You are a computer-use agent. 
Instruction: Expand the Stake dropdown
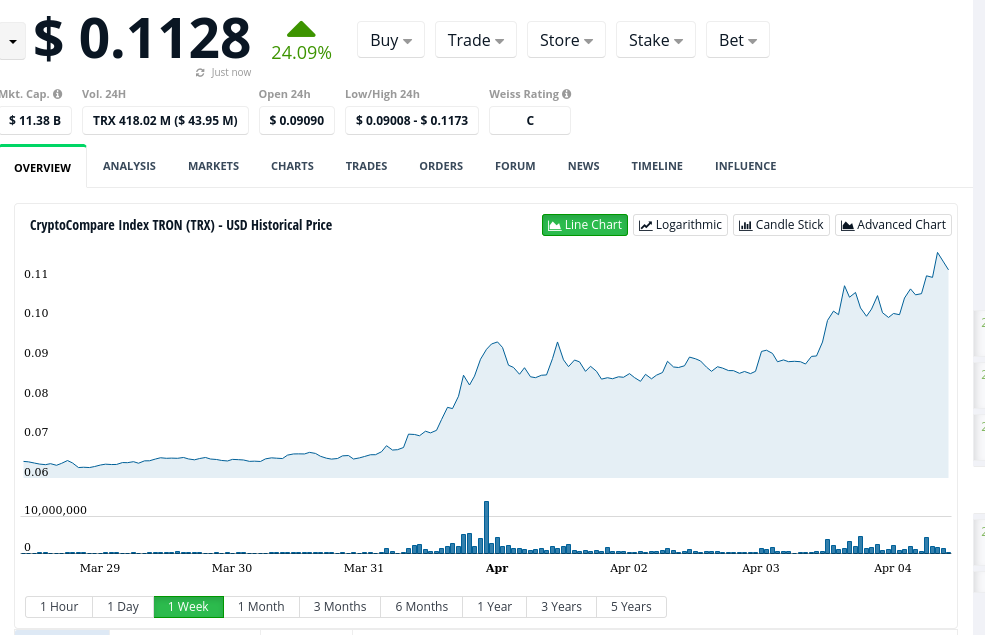point(656,40)
